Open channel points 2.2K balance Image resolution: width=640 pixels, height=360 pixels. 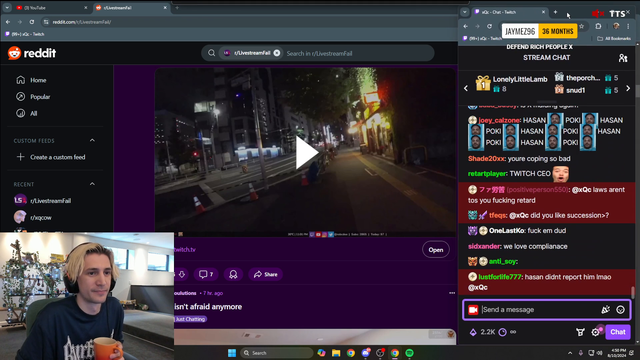483,332
